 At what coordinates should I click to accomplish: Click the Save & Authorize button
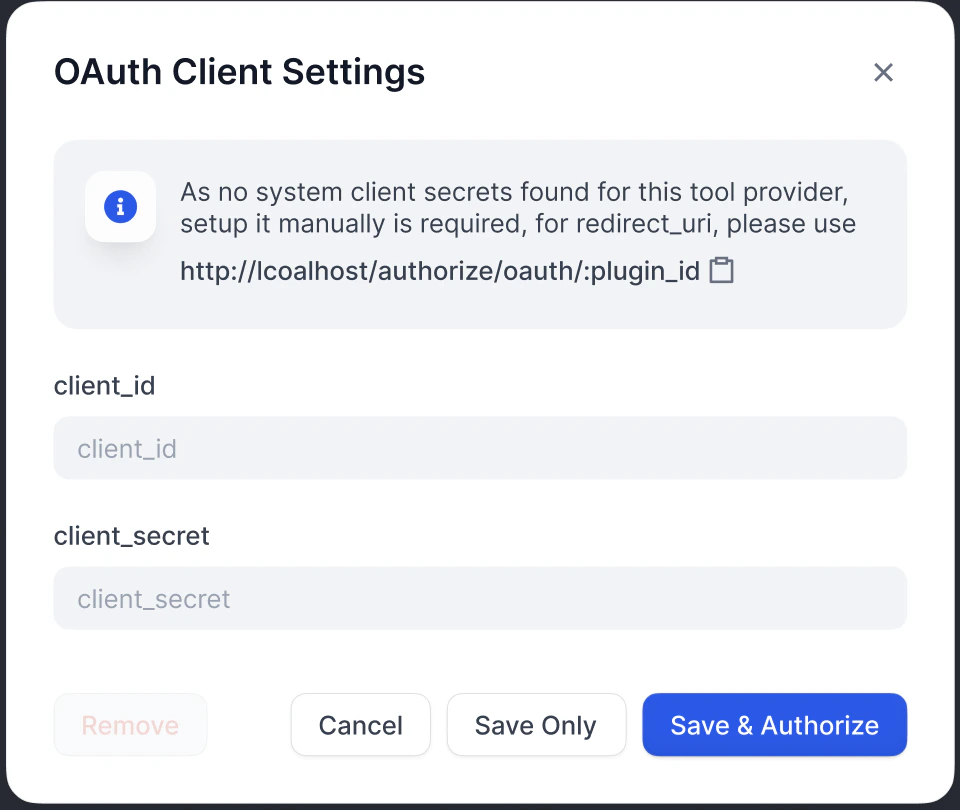[x=774, y=725]
